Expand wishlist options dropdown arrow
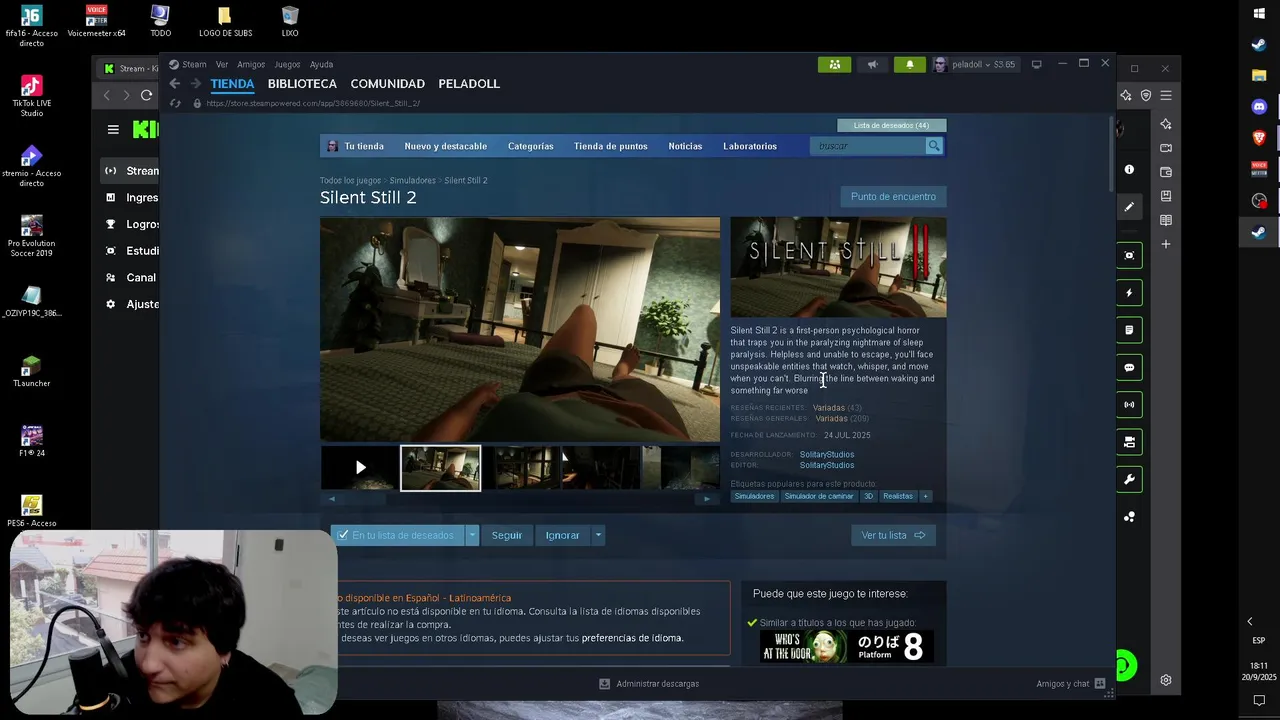1280x720 pixels. [x=472, y=535]
